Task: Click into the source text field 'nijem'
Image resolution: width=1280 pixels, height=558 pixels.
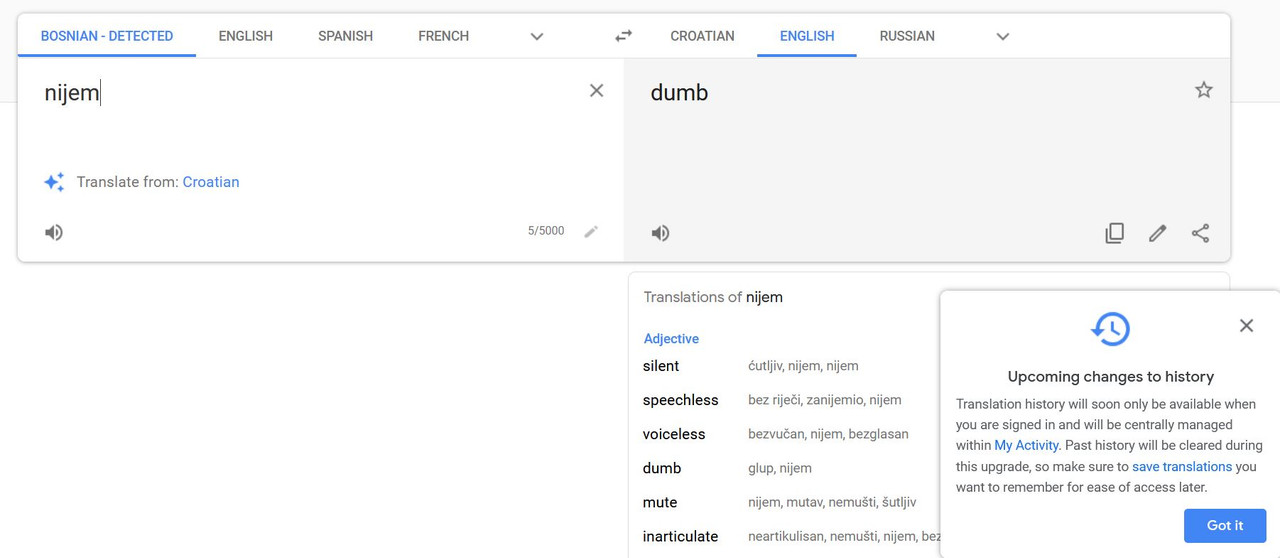Action: click(x=72, y=93)
